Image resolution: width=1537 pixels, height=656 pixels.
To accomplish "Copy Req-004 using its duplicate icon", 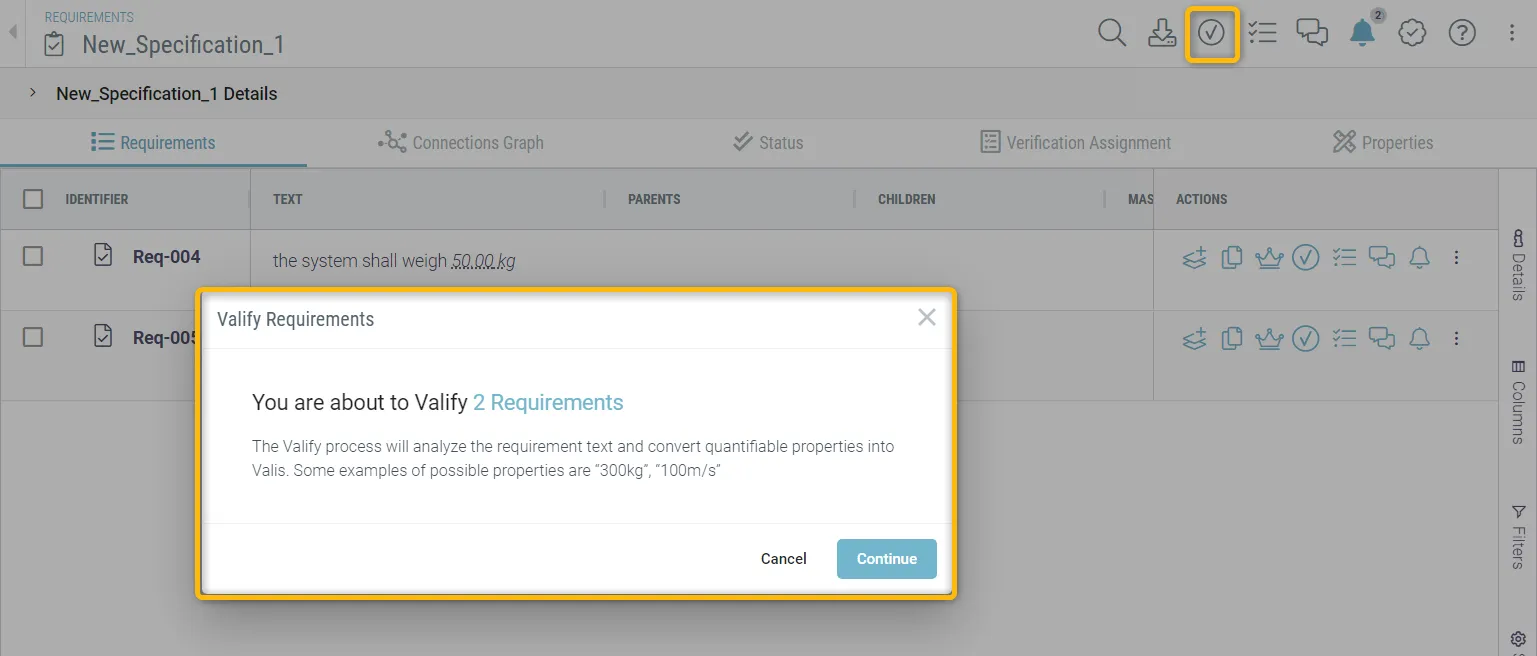I will 1232,258.
